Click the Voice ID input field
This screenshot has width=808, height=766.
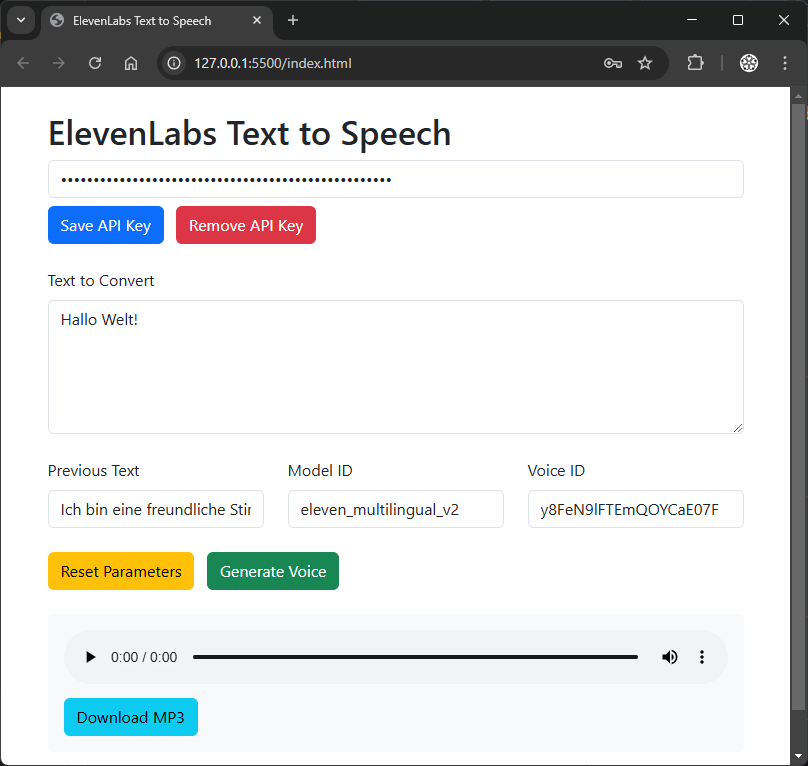coord(636,509)
